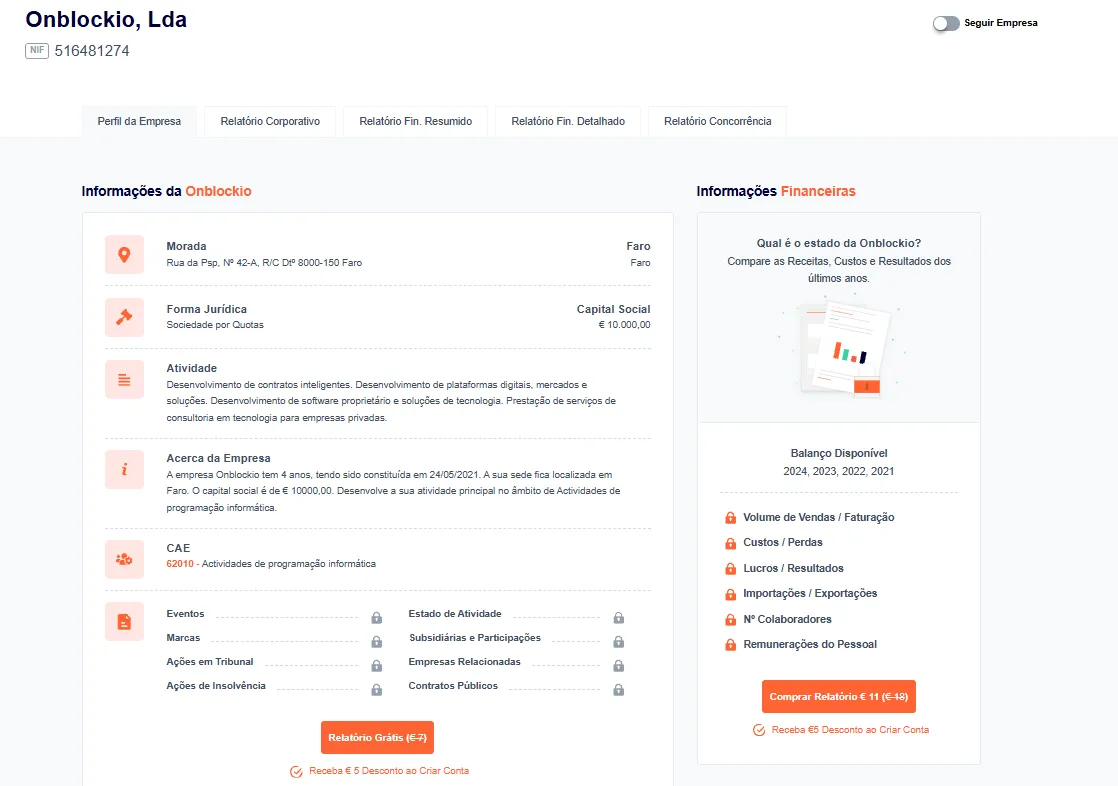Select the Estado de Atividade entry
This screenshot has height=786, width=1118.
click(455, 613)
